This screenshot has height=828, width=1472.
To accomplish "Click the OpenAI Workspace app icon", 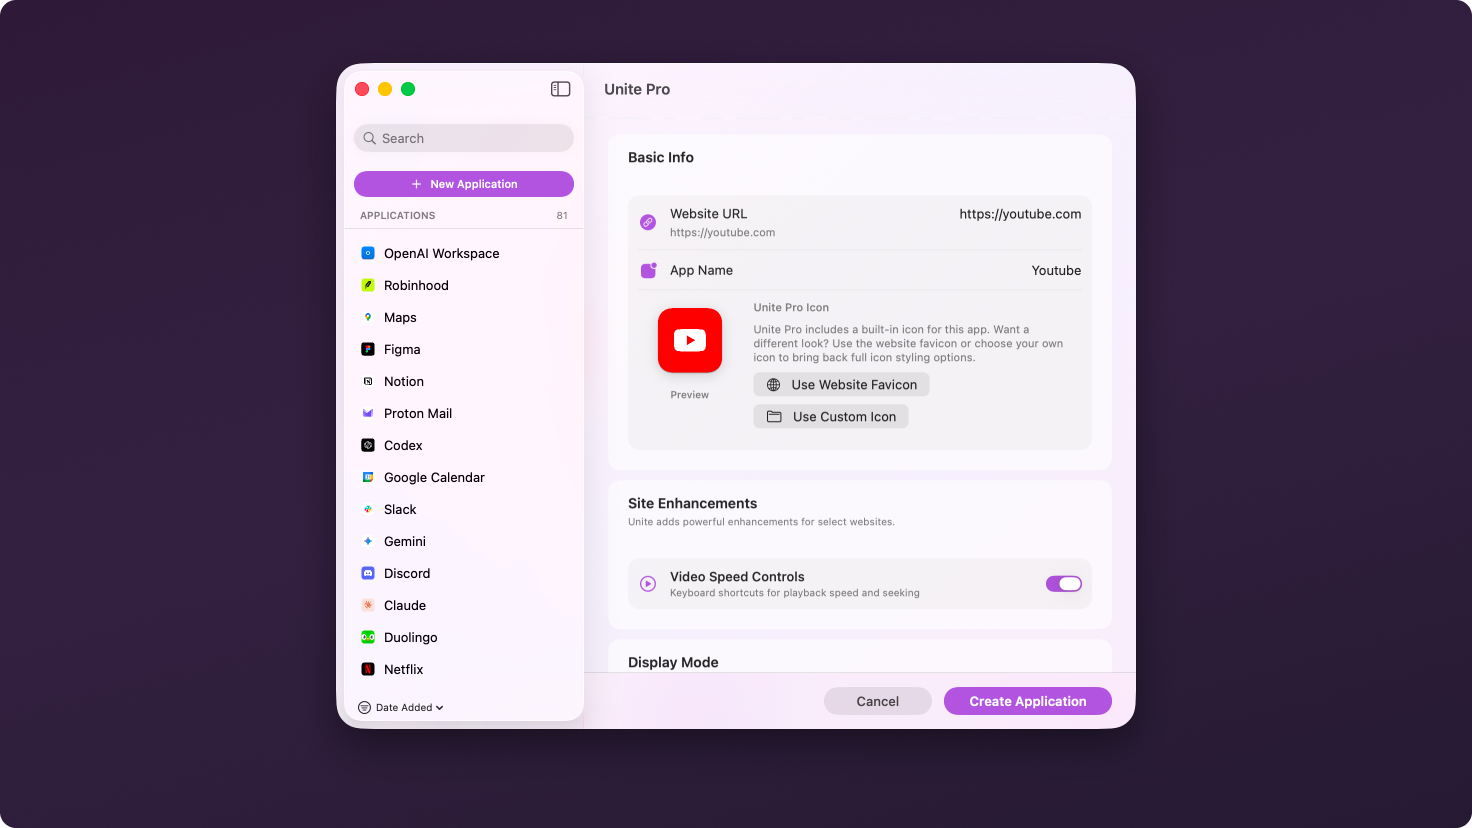I will pos(368,253).
